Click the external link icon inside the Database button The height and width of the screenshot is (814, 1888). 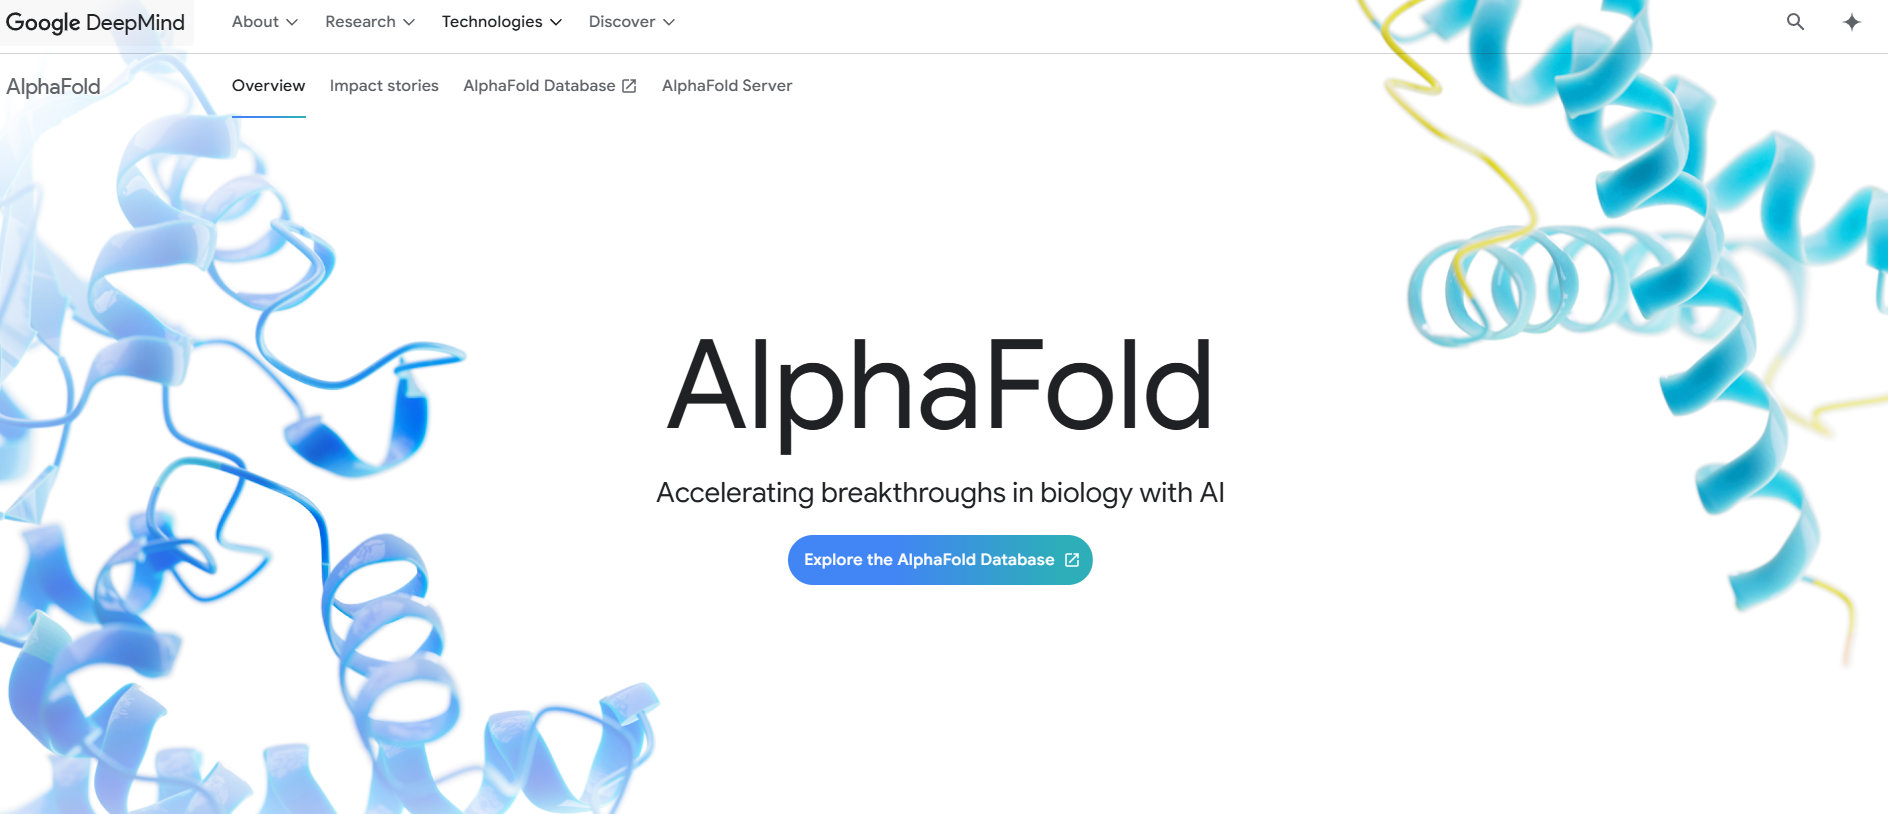(1071, 560)
